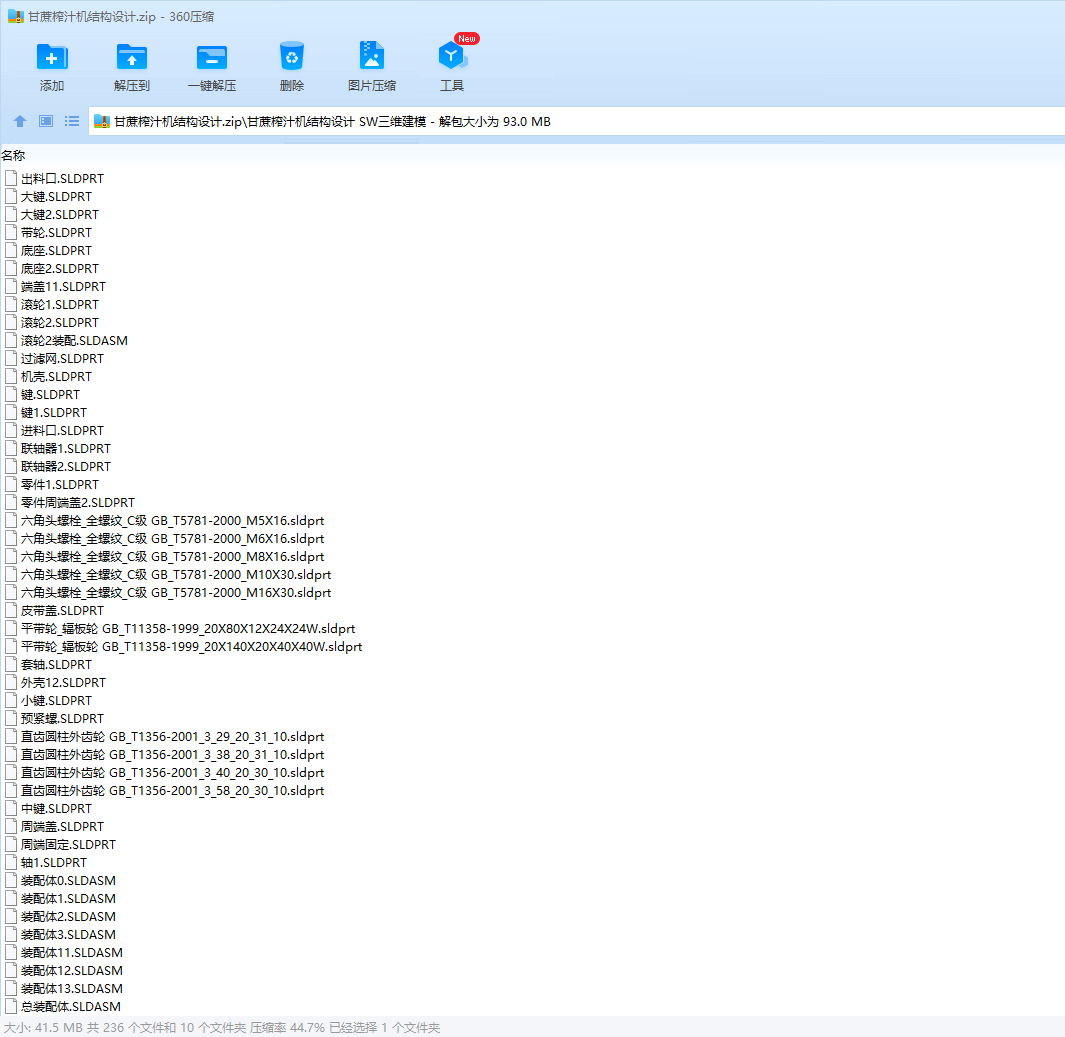Click the file icon beside 出料口.SLDPRT

[x=11, y=179]
